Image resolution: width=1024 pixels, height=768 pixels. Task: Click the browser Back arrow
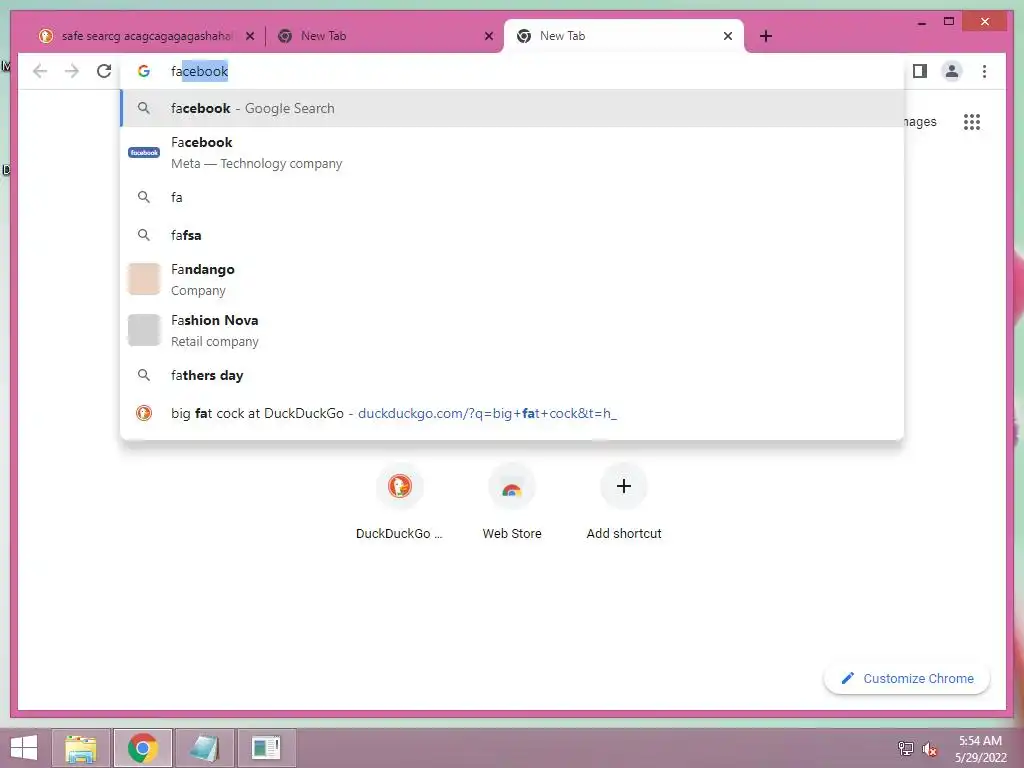40,71
